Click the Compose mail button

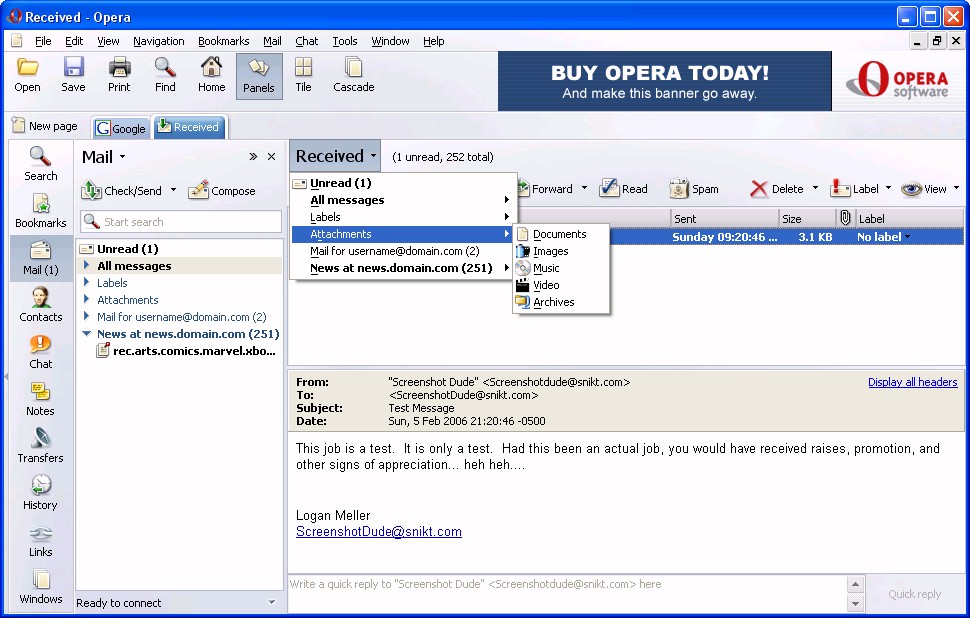(222, 190)
